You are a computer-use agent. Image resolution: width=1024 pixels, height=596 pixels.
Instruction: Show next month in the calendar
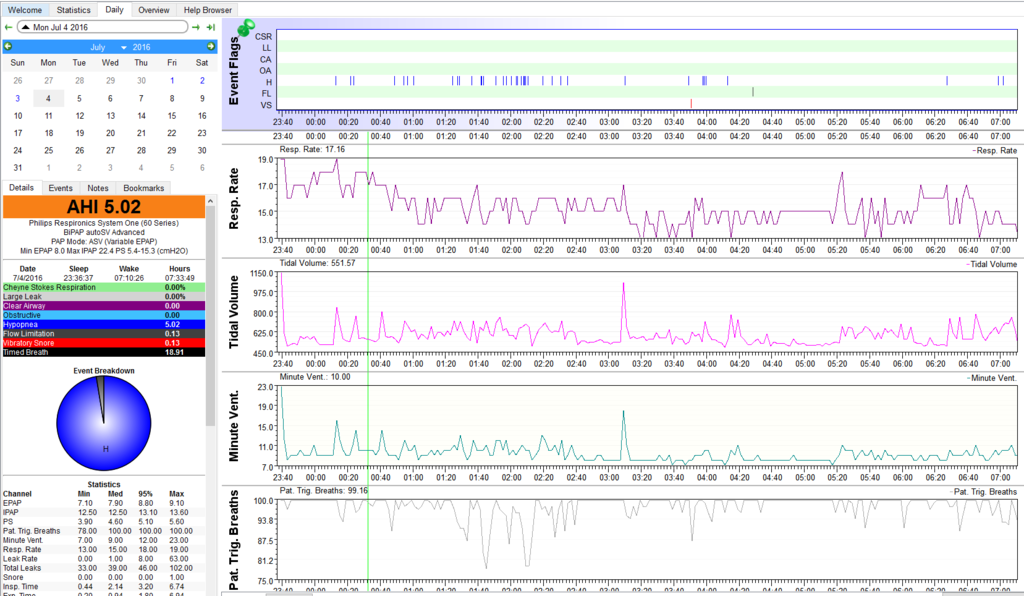211,47
